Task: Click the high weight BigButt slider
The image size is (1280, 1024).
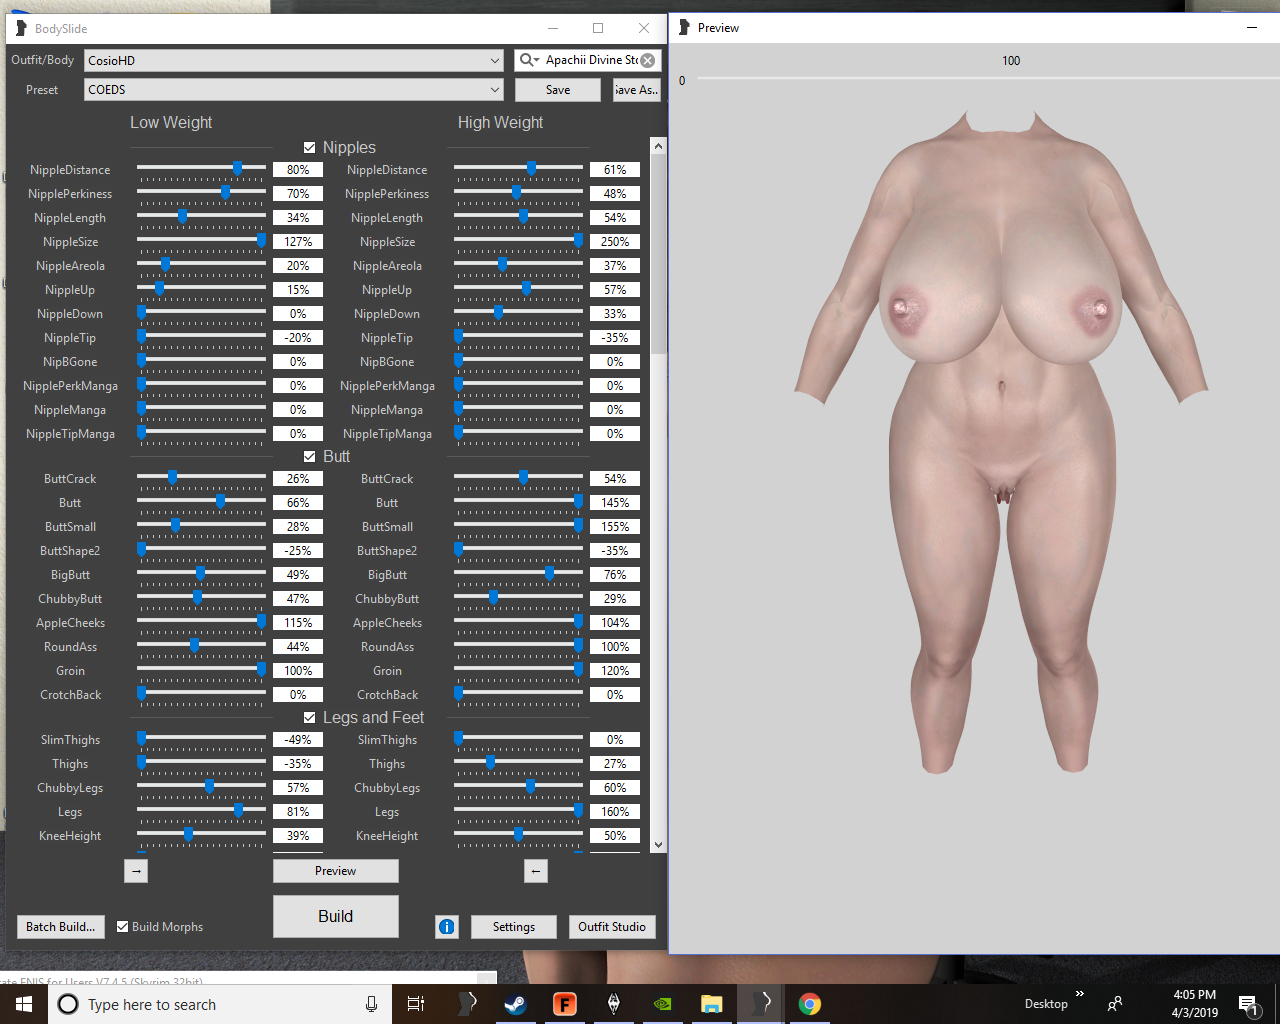Action: click(x=518, y=574)
